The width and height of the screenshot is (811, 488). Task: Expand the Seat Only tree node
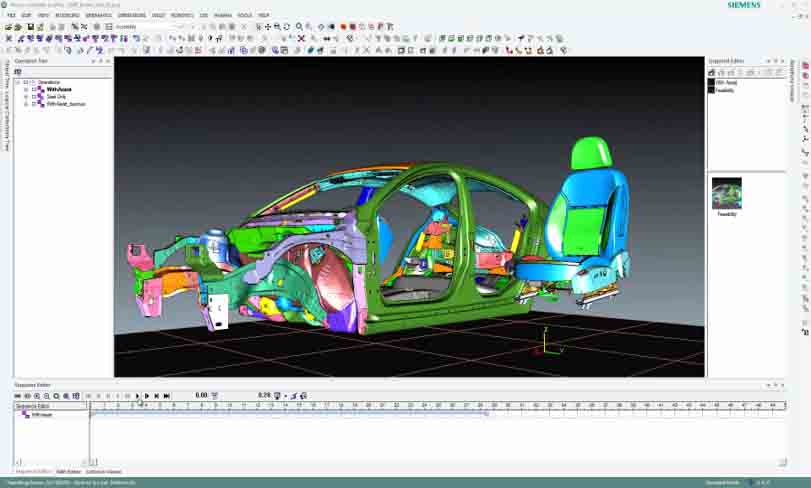point(26,96)
